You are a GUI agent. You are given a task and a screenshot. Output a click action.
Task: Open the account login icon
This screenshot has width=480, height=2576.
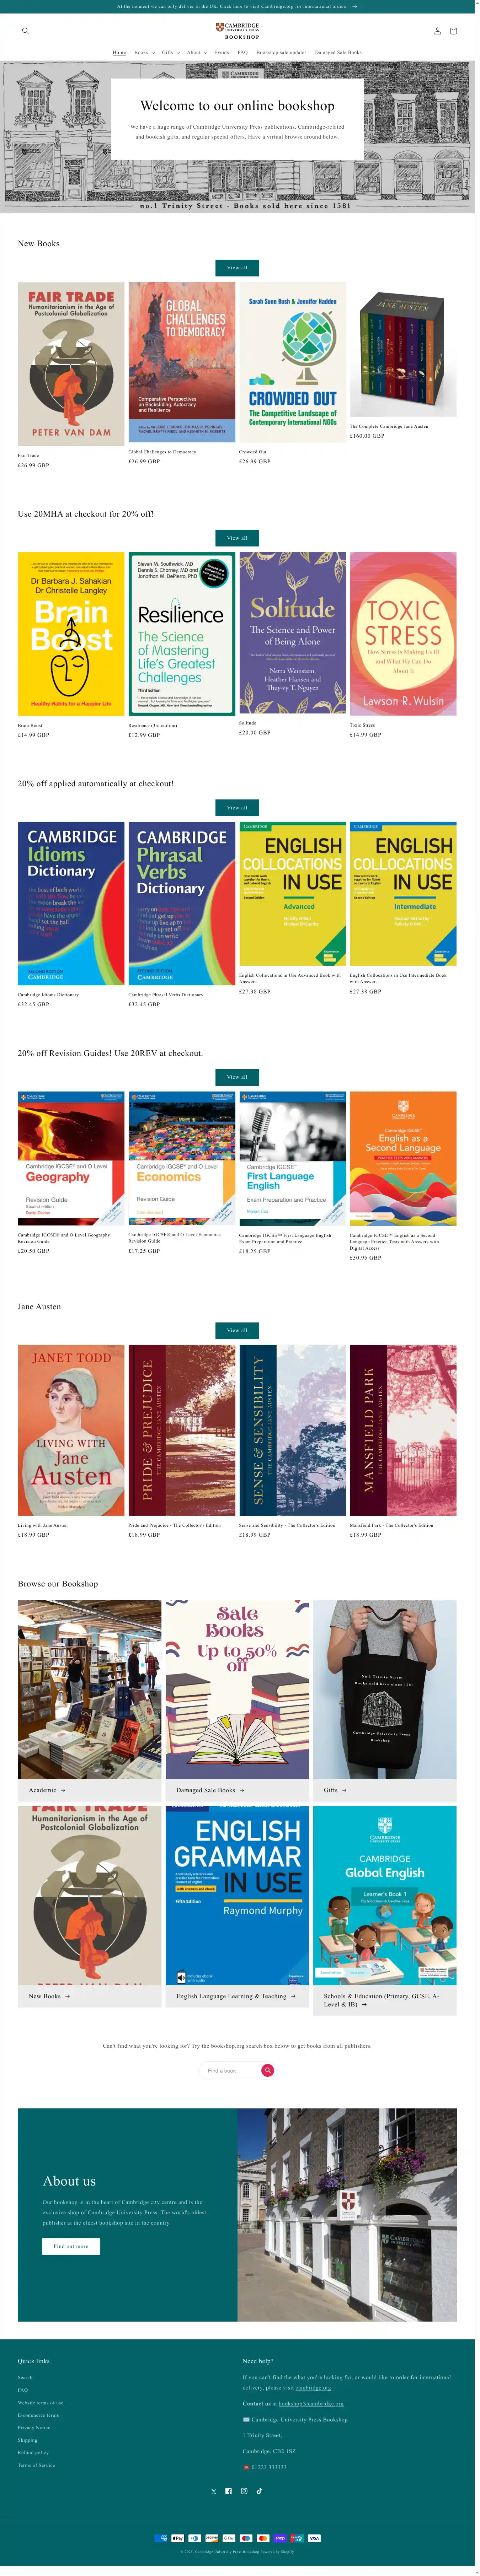(x=437, y=31)
